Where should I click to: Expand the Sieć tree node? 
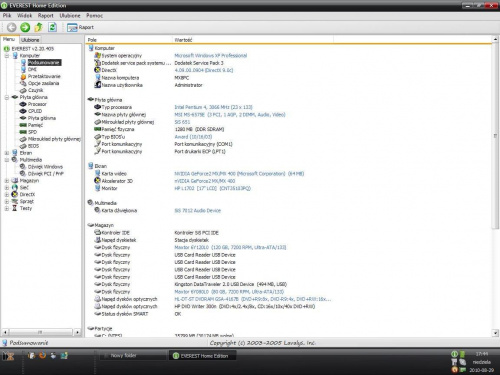pos(7,188)
